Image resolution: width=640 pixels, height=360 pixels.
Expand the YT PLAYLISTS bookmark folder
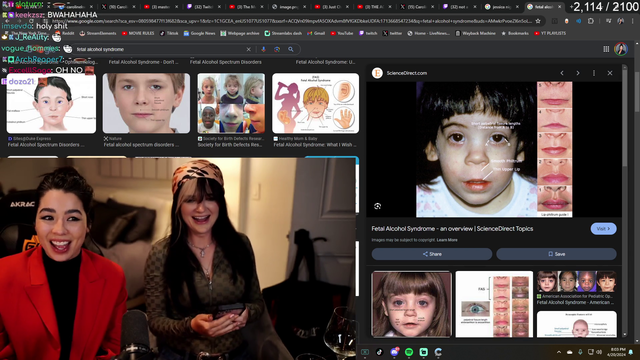click(550, 33)
